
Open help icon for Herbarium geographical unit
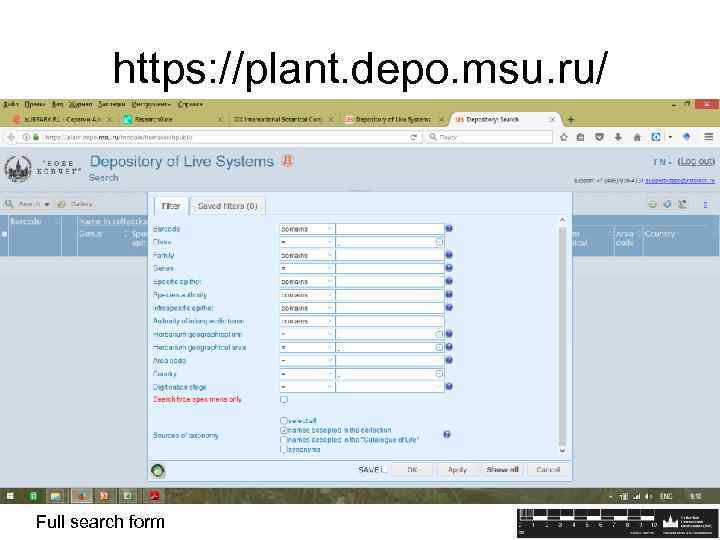pyautogui.click(x=449, y=334)
